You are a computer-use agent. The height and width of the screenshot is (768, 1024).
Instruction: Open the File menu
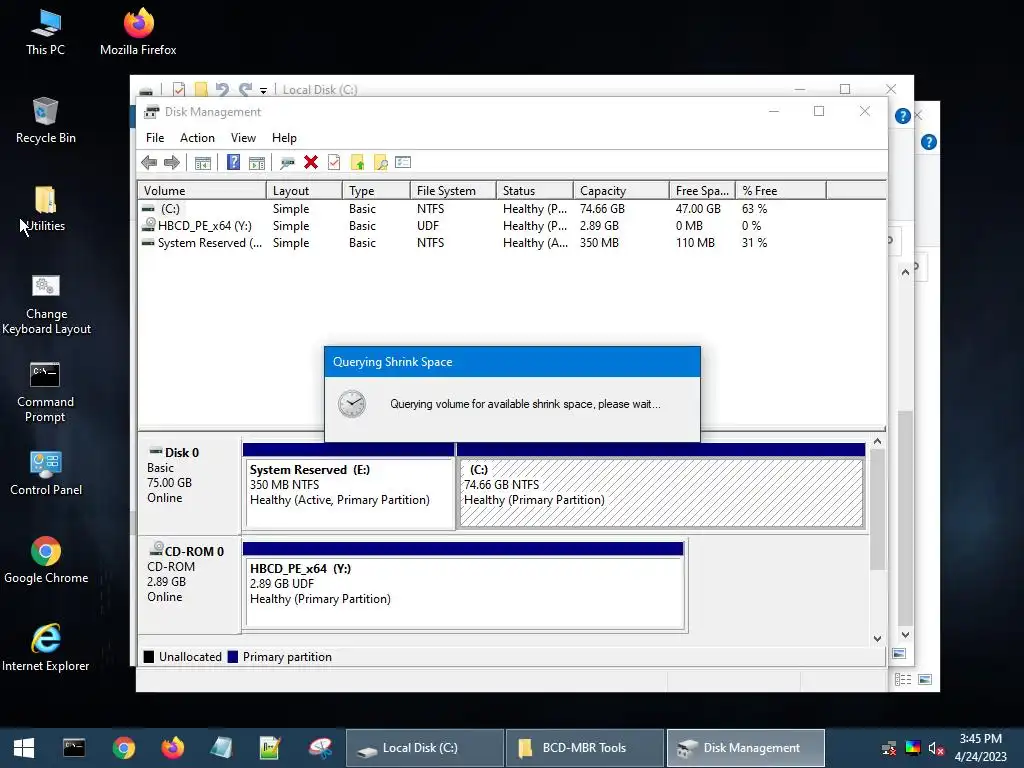coord(155,138)
